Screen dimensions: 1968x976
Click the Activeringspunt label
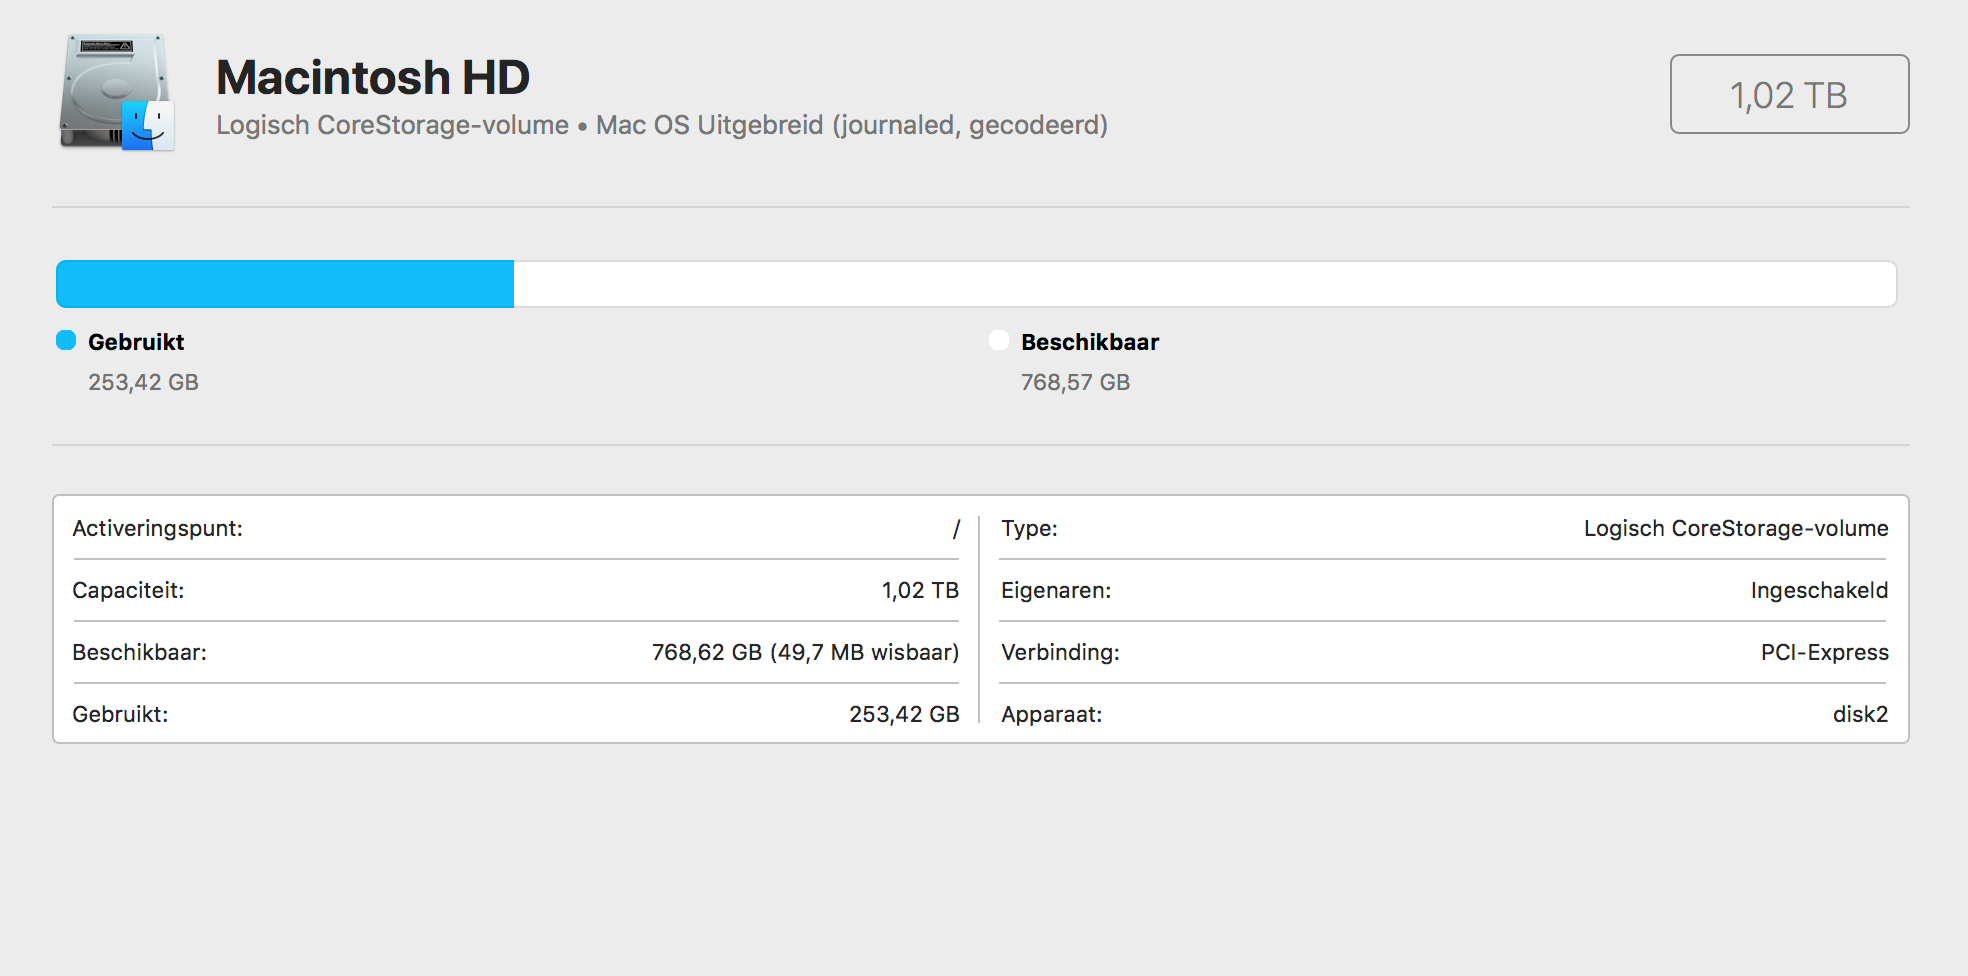pyautogui.click(x=157, y=528)
